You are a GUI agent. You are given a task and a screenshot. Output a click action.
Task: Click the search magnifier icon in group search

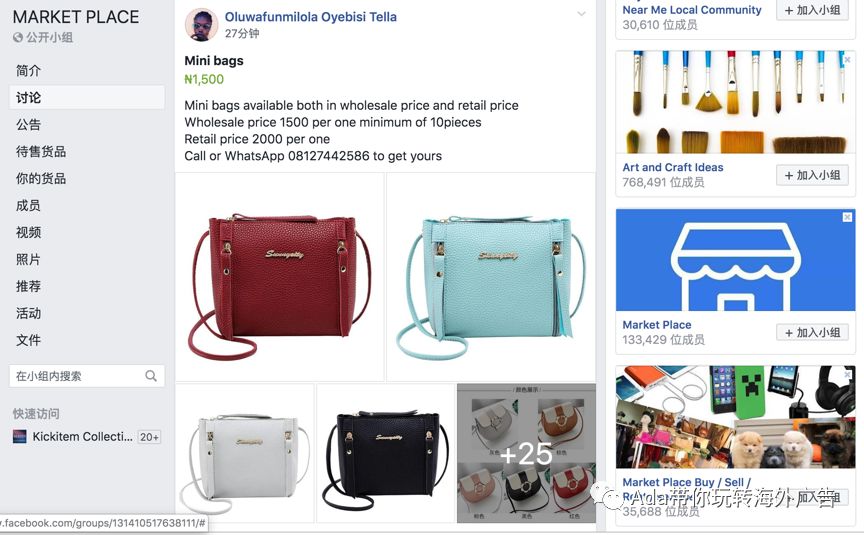[x=150, y=376]
